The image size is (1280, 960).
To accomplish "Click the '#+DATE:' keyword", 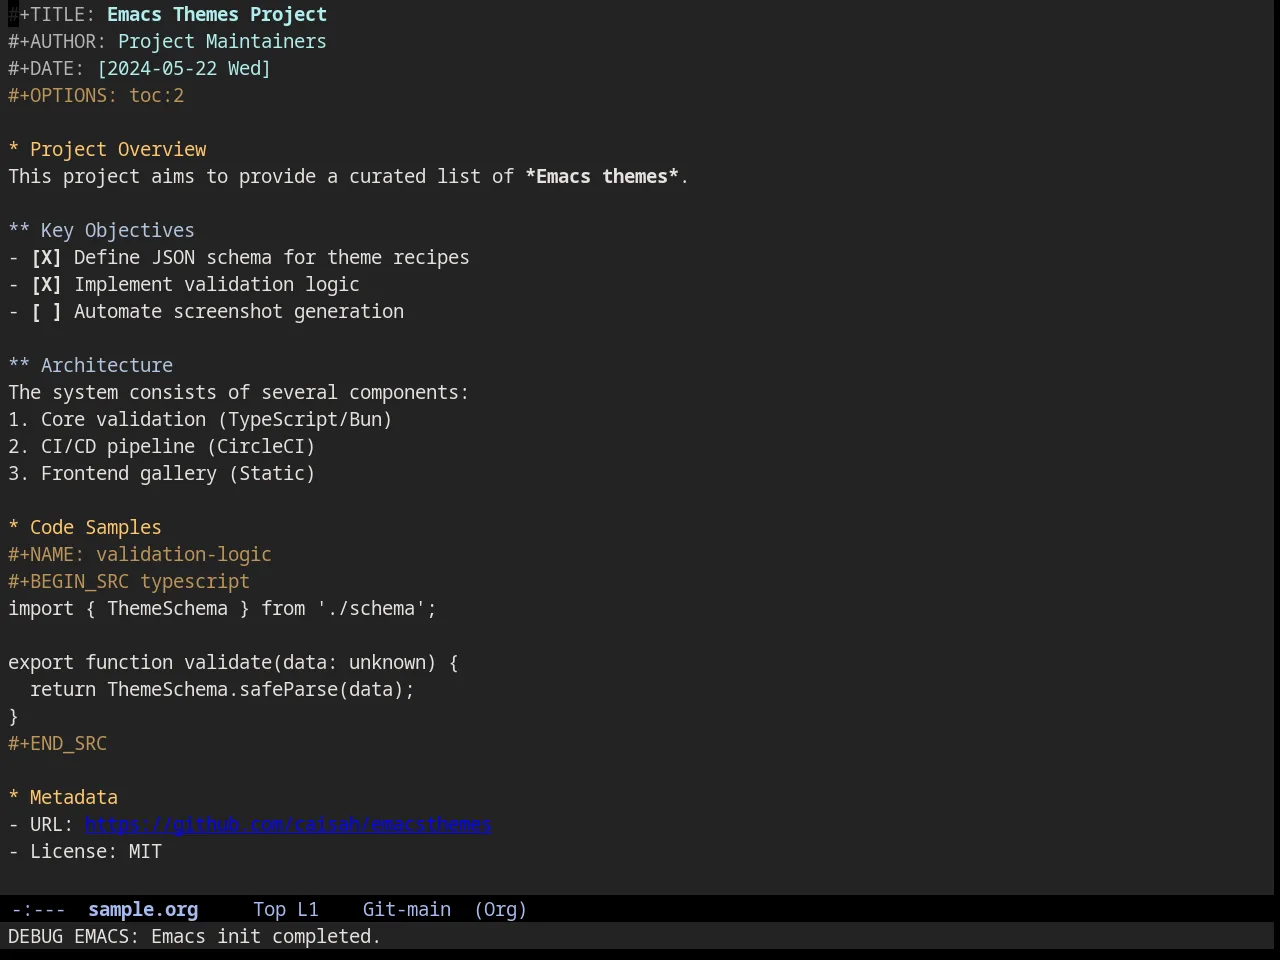I will 46,69.
